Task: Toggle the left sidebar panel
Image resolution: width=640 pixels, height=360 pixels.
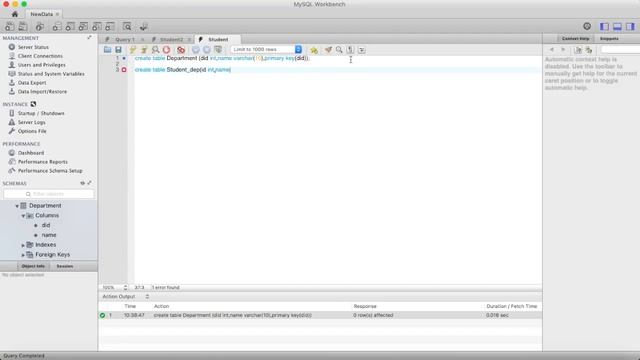Action: click(604, 27)
